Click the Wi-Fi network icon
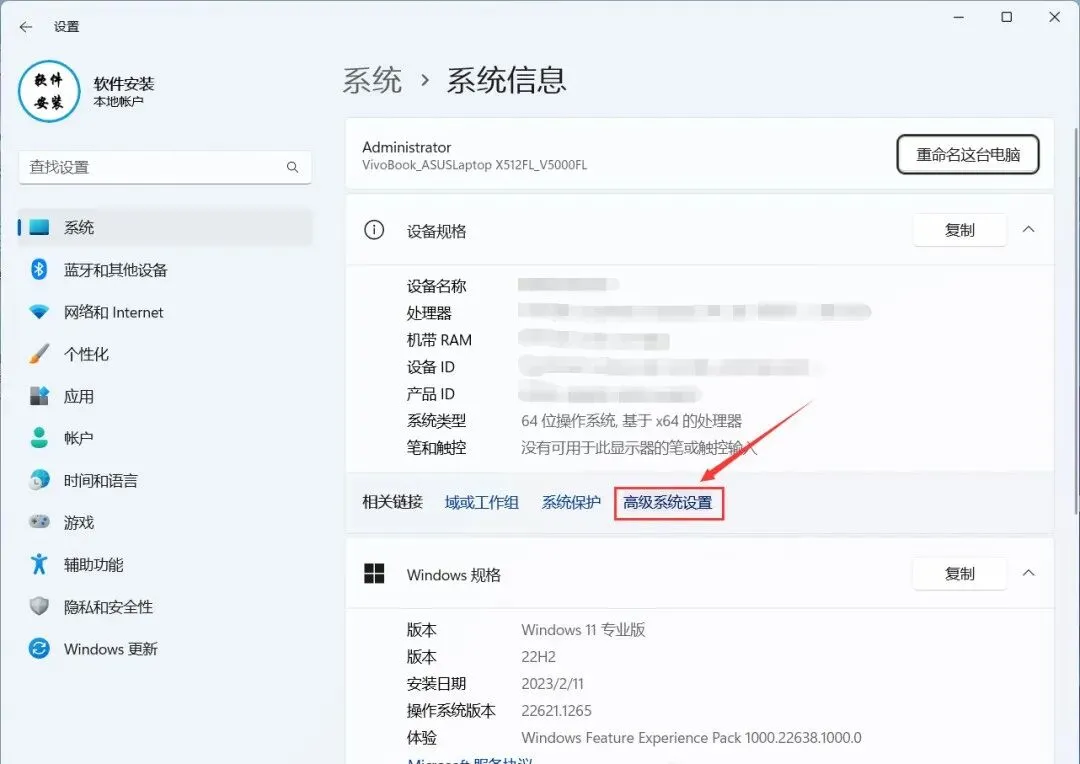This screenshot has width=1080, height=764. [39, 312]
